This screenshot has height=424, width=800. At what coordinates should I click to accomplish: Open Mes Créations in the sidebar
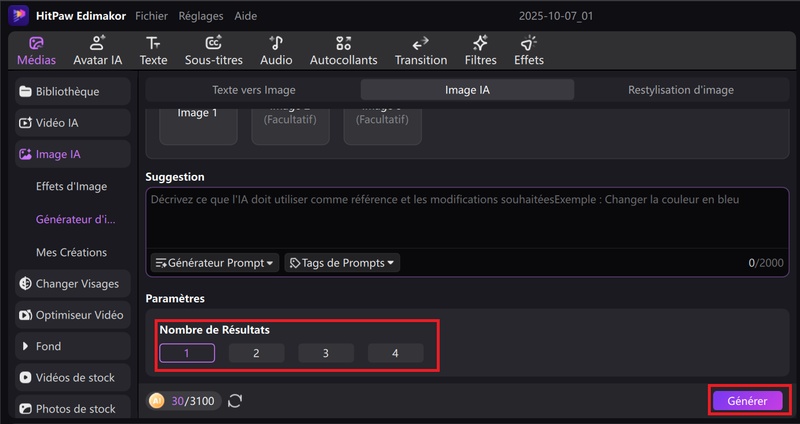pos(71,252)
